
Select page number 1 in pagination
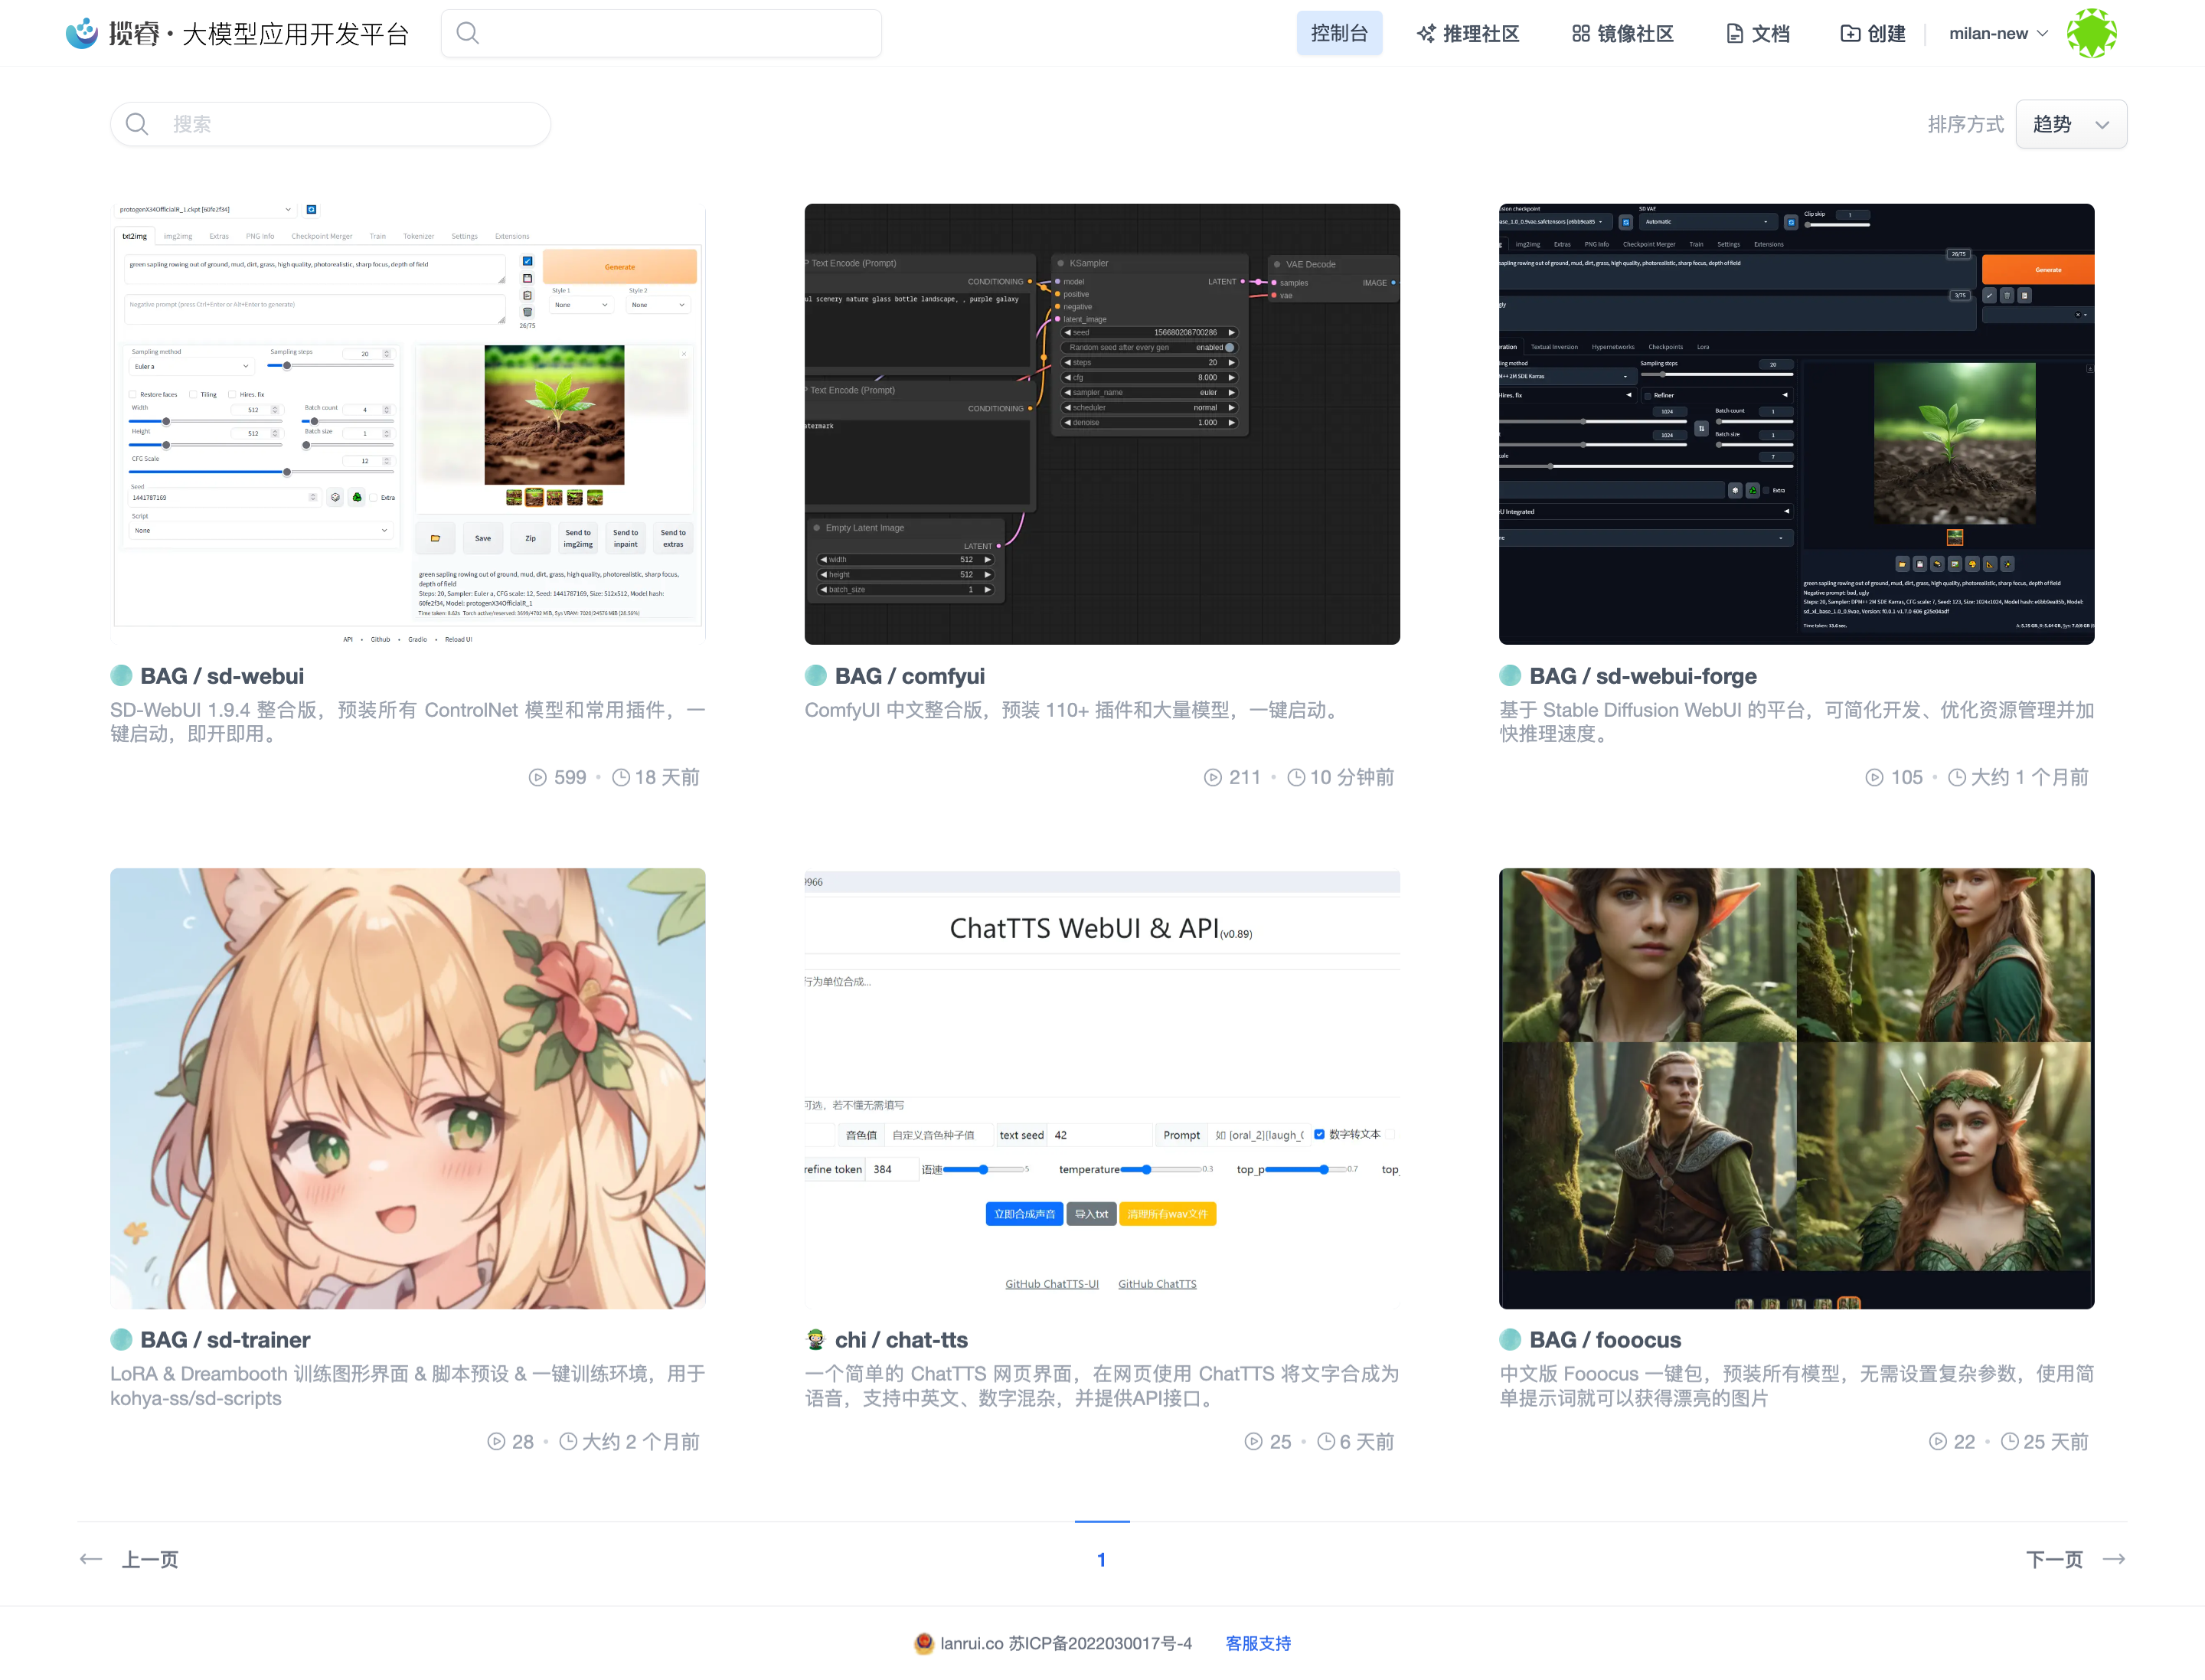point(1102,1560)
